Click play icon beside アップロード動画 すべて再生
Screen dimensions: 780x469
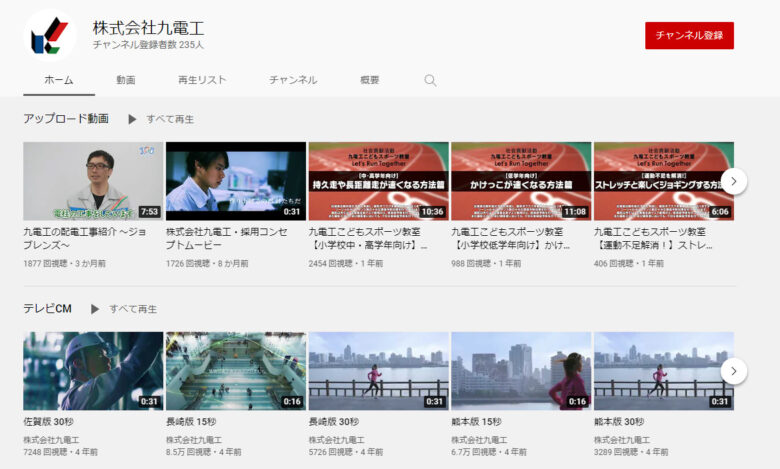coord(132,119)
